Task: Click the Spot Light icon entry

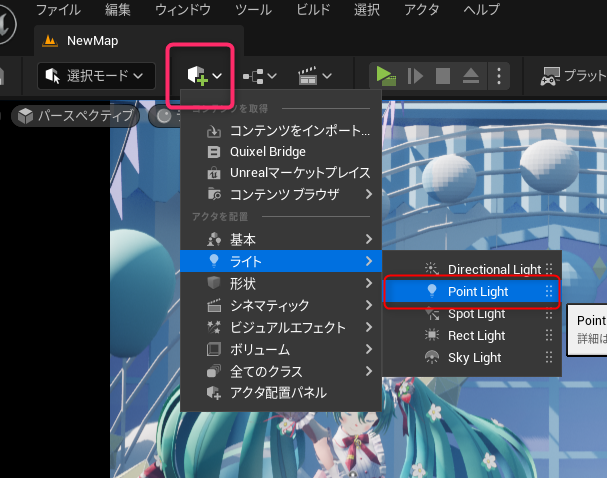Action: pyautogui.click(x=432, y=314)
